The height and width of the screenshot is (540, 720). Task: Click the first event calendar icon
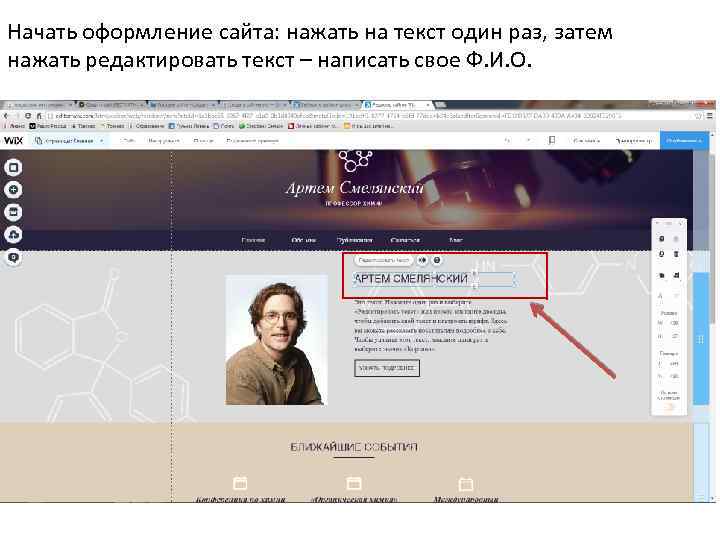click(x=240, y=483)
